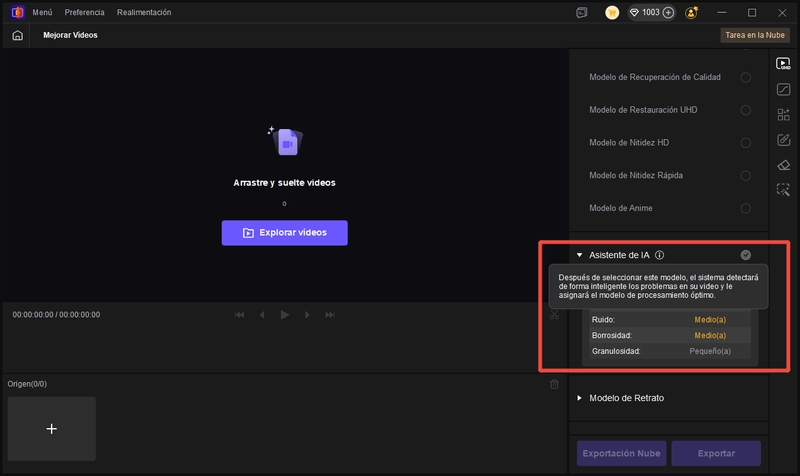
Task: Open the Preferencia menu
Action: 84,12
